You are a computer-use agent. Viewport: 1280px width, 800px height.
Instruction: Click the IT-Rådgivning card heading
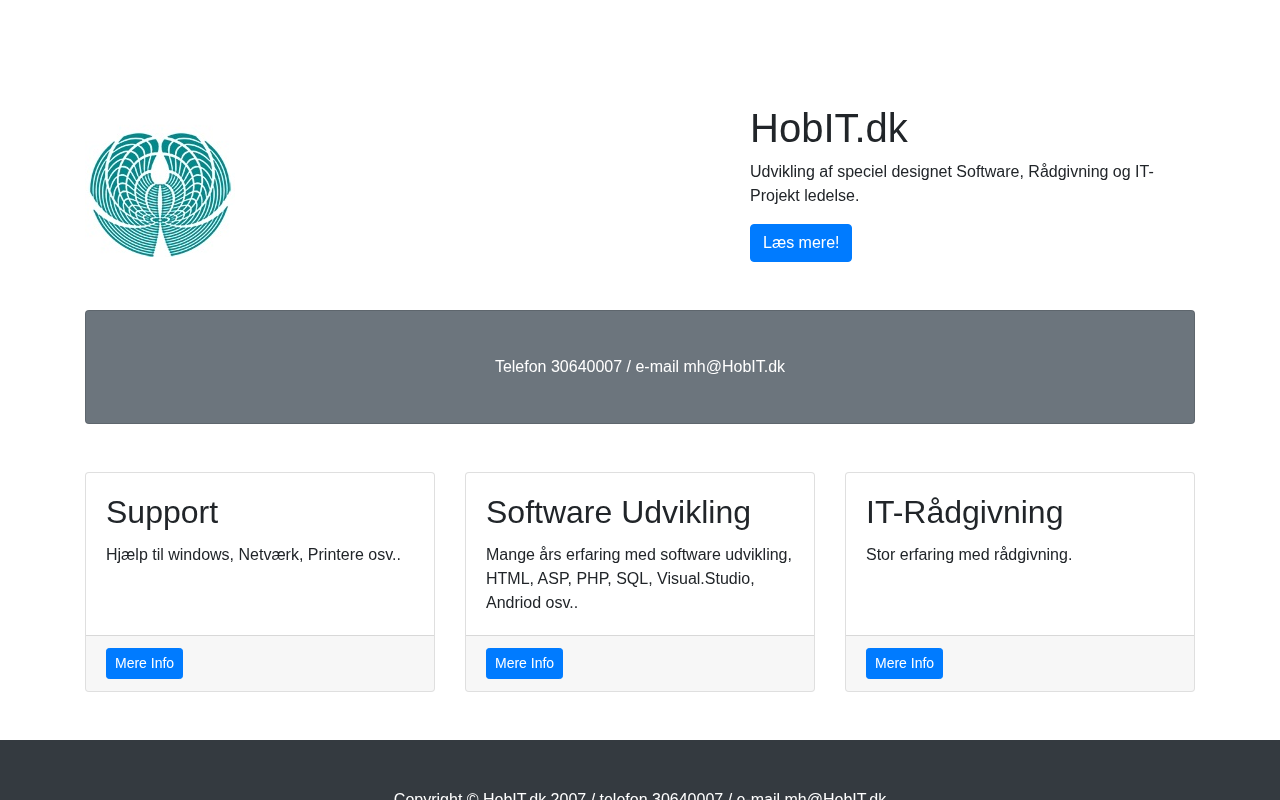click(x=965, y=512)
